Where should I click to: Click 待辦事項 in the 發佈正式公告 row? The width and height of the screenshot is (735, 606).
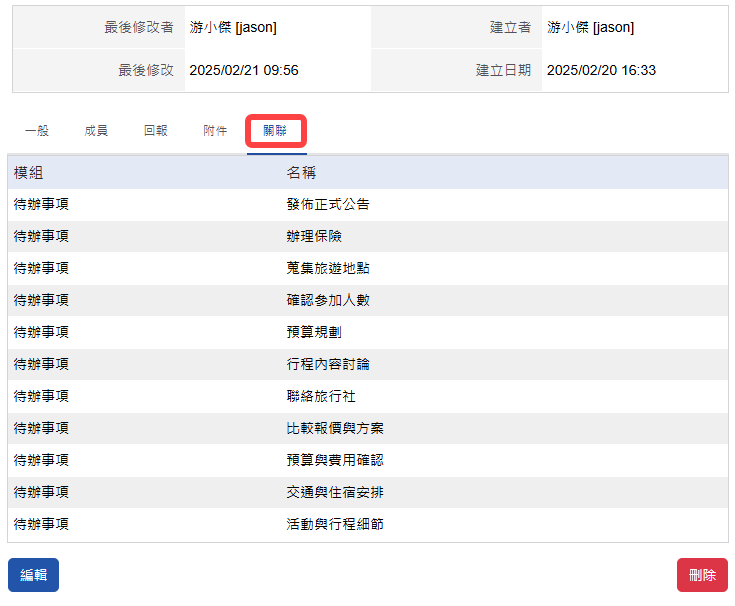pos(41,204)
